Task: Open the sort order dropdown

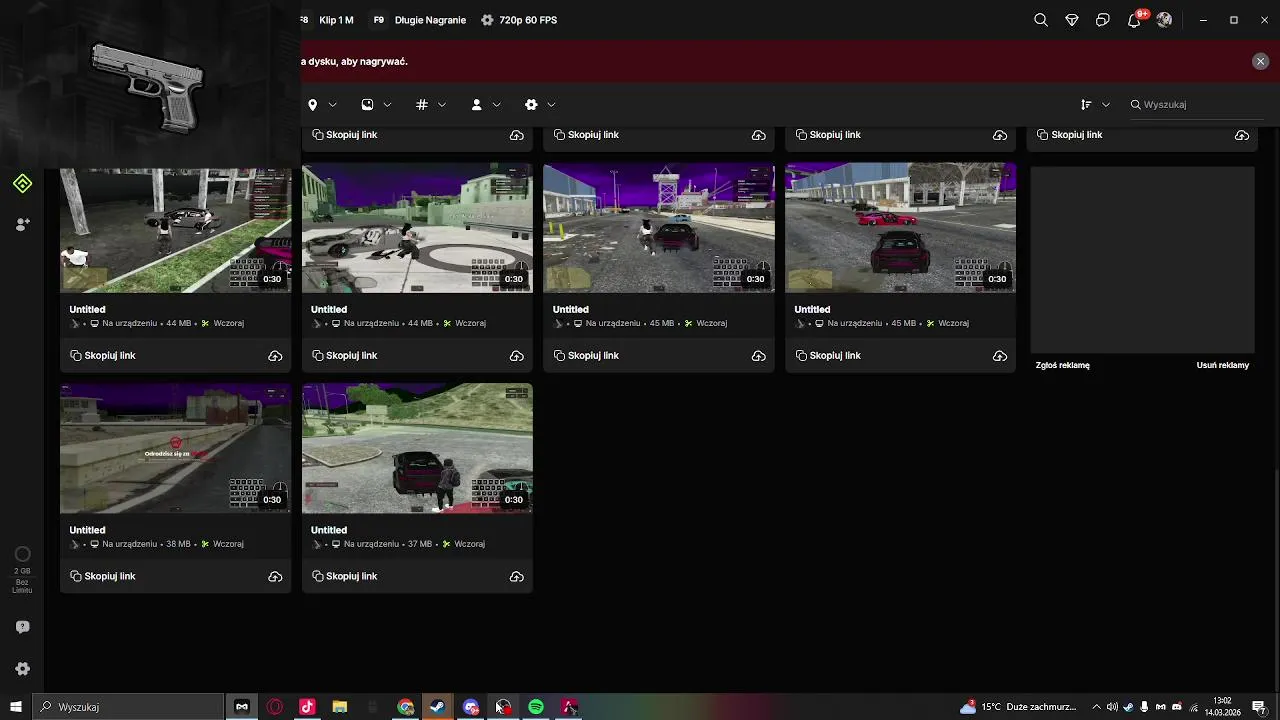Action: [x=1095, y=104]
